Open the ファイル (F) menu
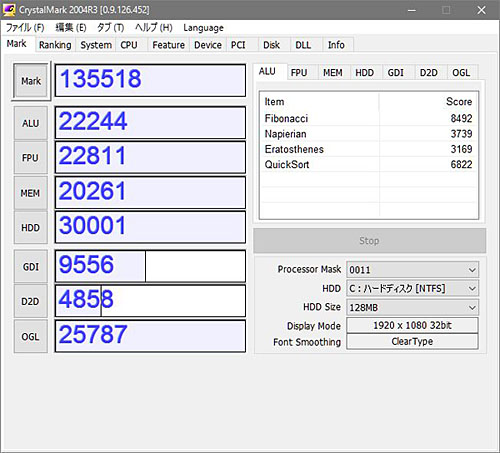This screenshot has height=453, width=500. coord(25,28)
